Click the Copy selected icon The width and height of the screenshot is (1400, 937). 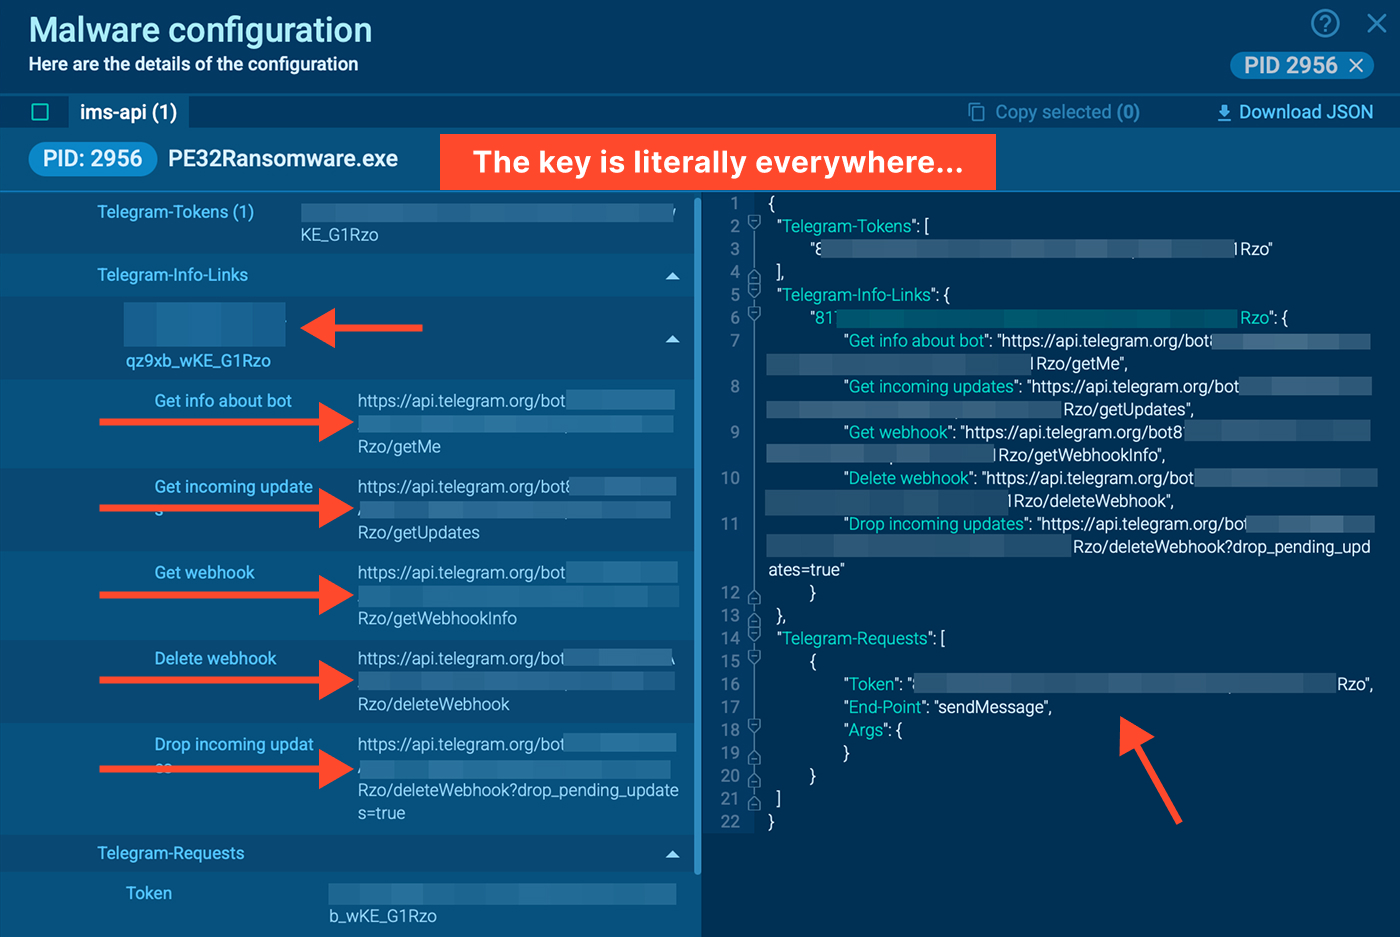click(x=977, y=112)
